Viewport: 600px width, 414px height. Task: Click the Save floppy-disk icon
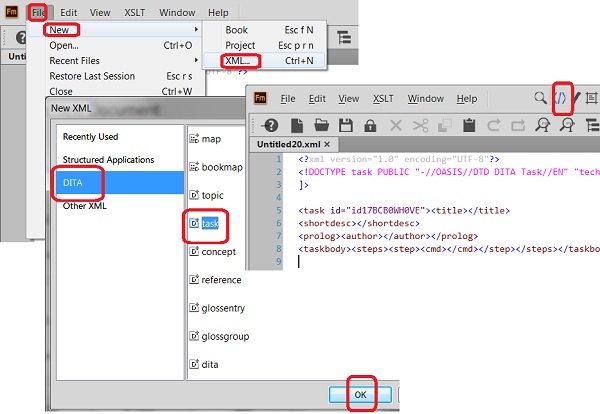[x=346, y=125]
